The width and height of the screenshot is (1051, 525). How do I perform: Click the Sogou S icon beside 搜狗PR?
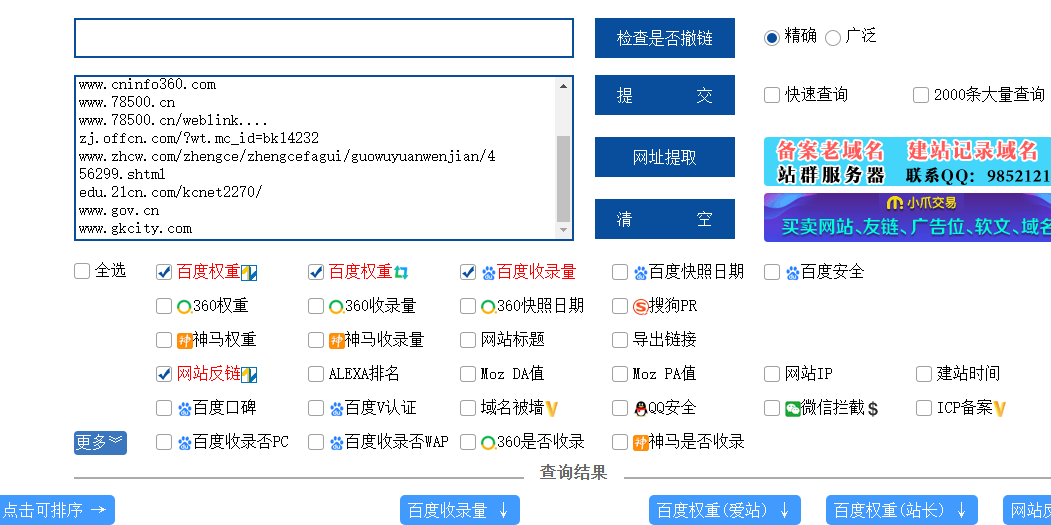click(641, 307)
